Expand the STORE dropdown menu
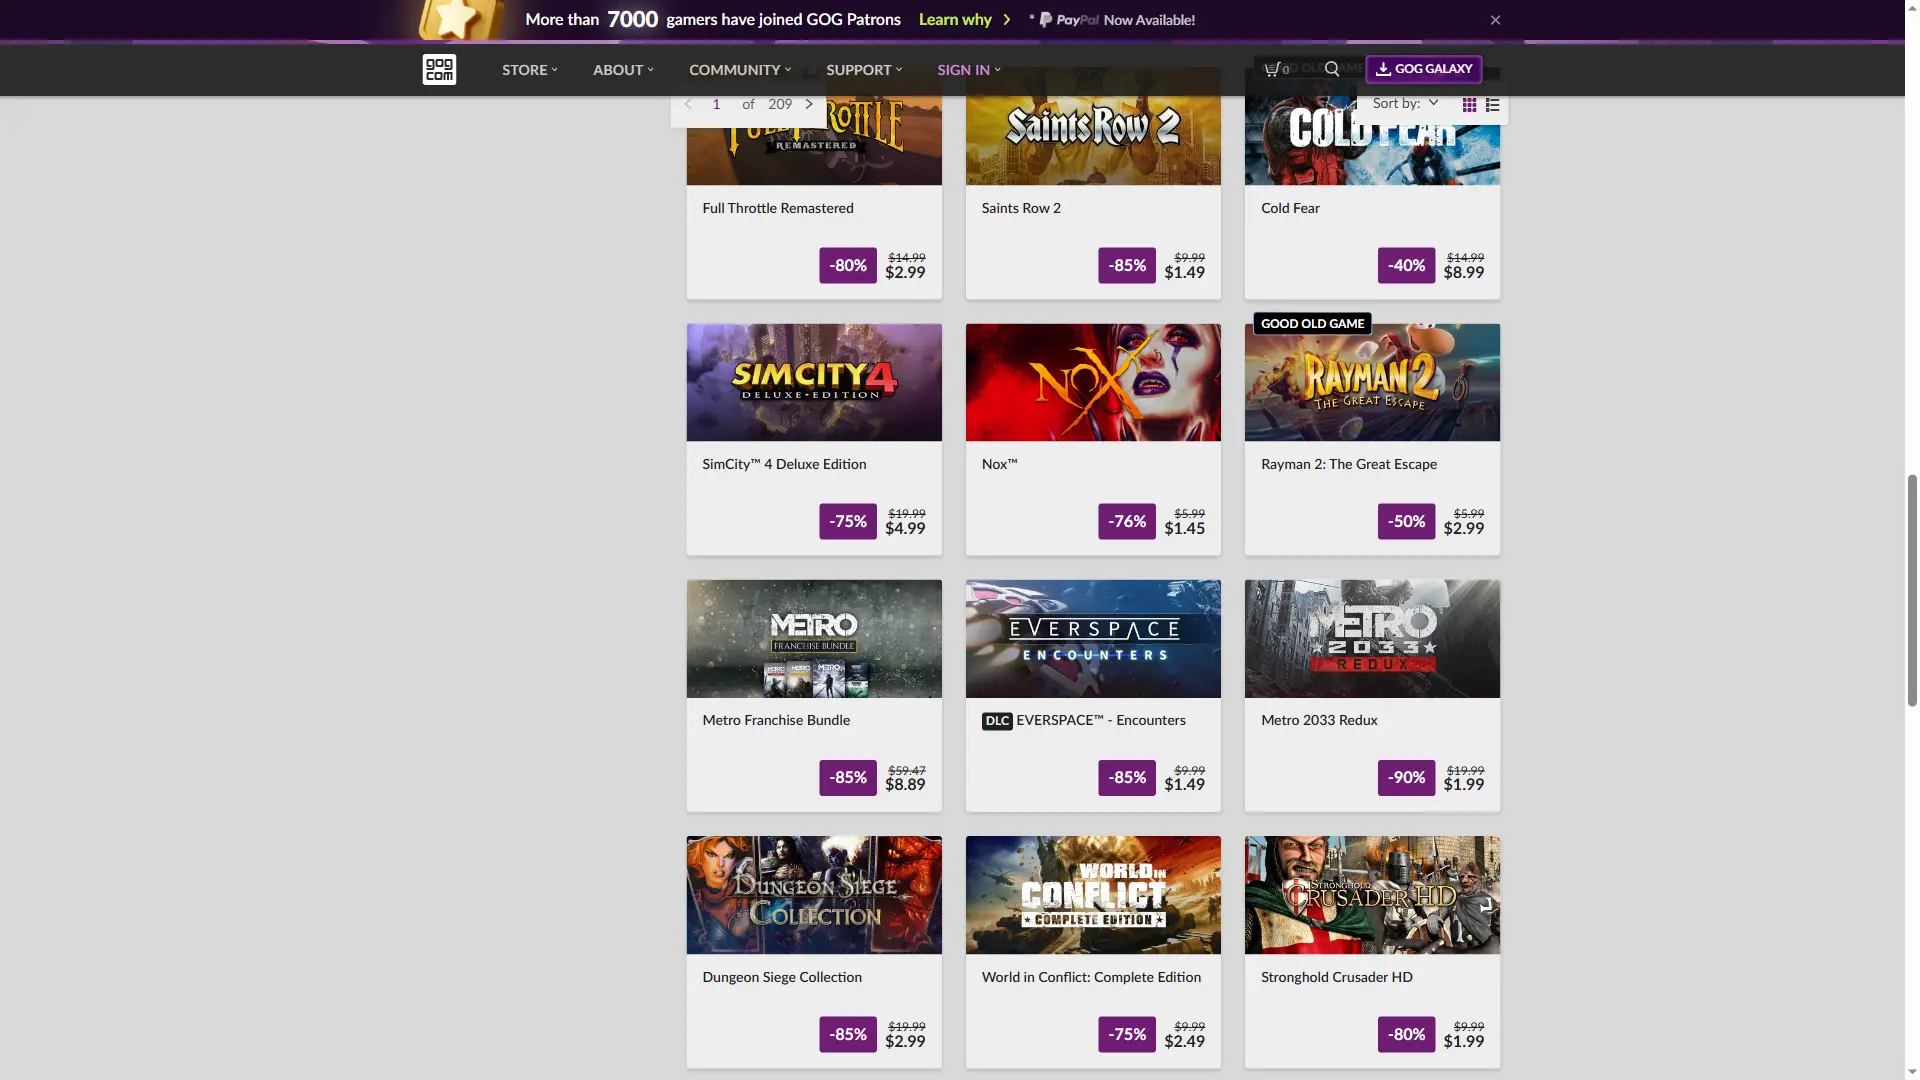The image size is (1920, 1080). click(530, 70)
